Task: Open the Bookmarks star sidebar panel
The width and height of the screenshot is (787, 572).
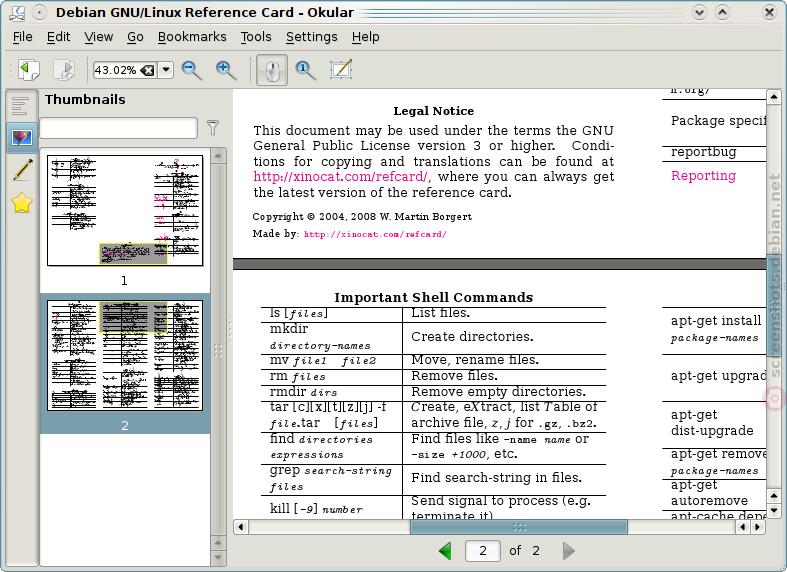Action: click(22, 203)
